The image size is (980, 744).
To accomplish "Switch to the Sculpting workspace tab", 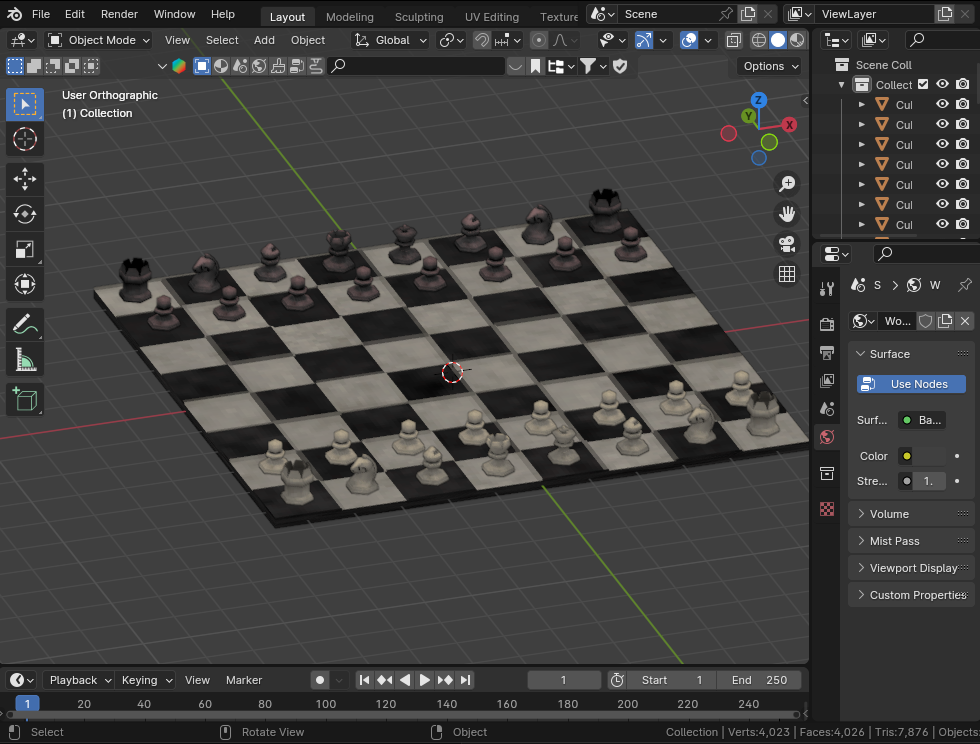I will click(419, 17).
